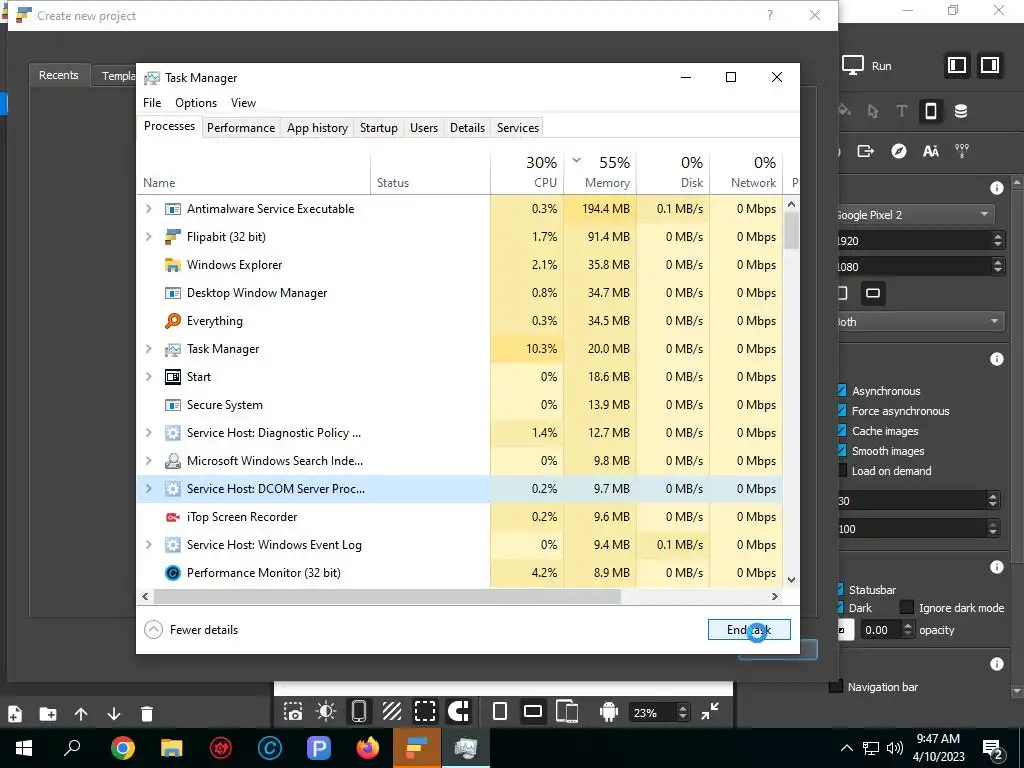
Task: Open the compass navigation icon
Action: coord(899,152)
